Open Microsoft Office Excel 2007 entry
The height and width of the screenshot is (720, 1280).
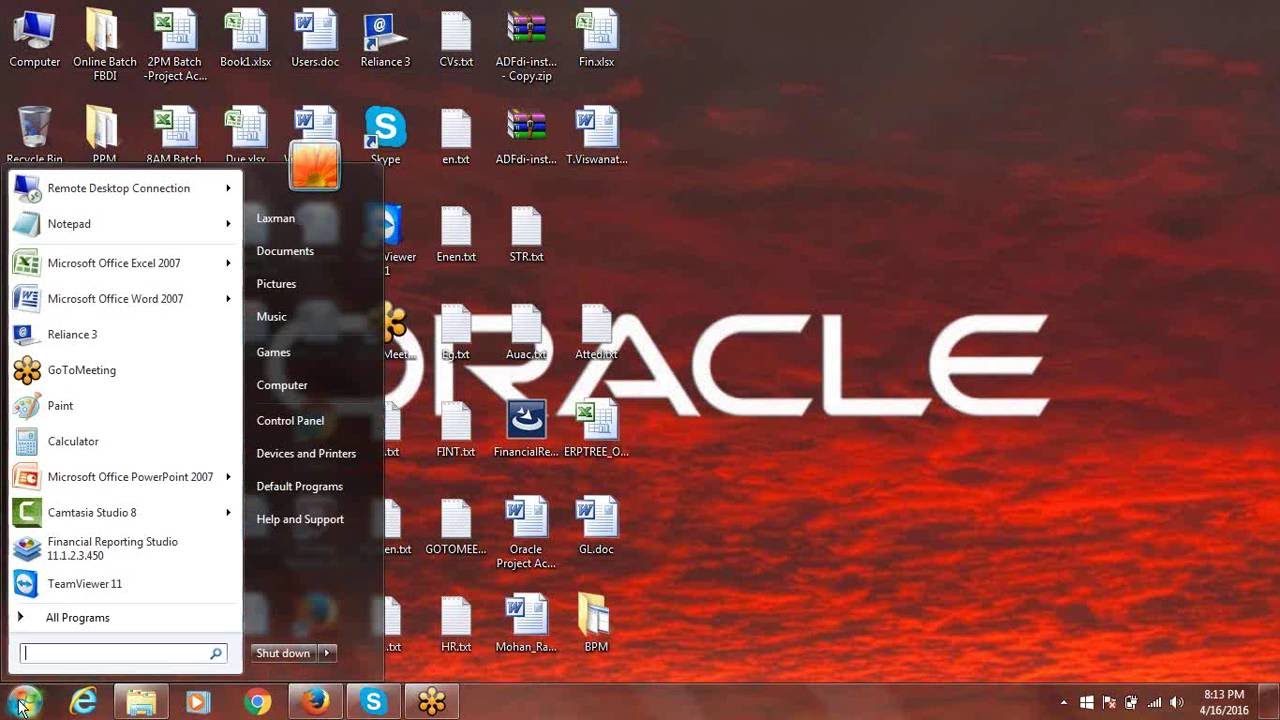pos(126,263)
